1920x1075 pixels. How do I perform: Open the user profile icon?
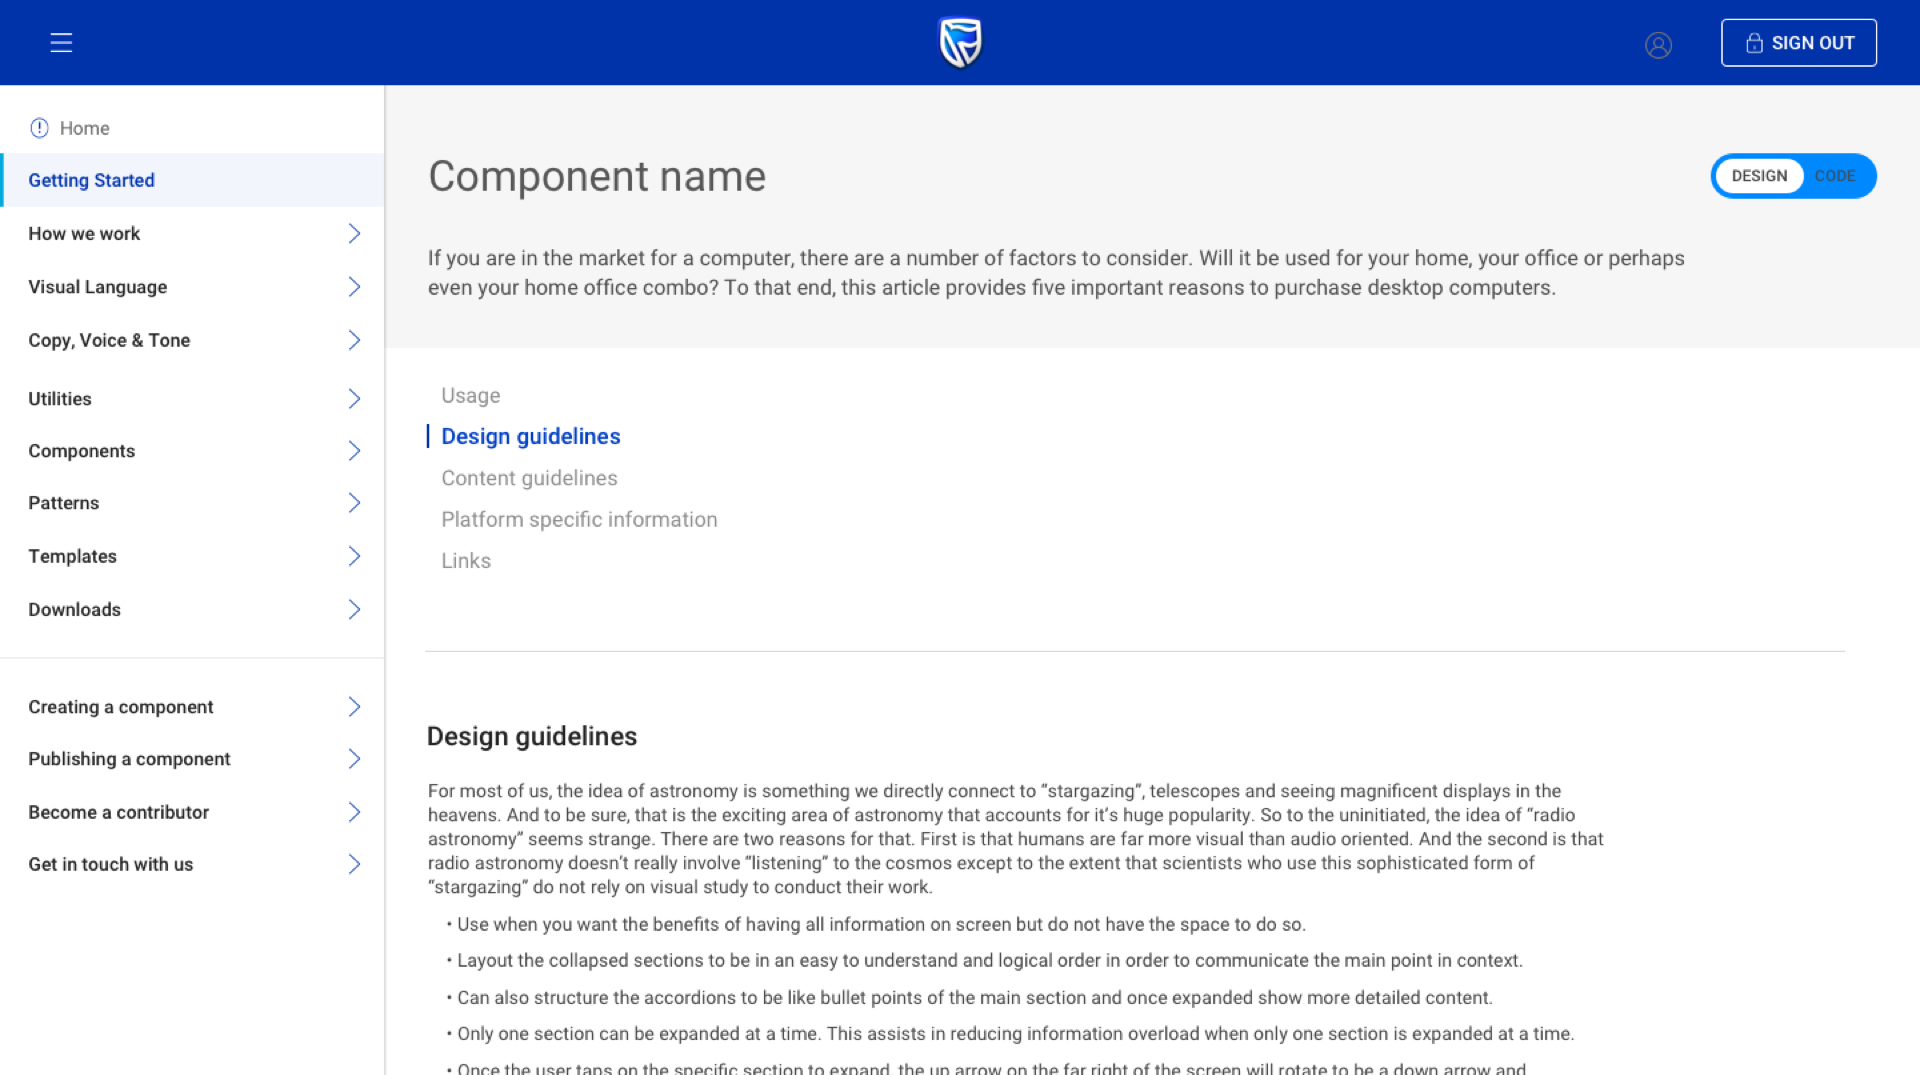[x=1658, y=45]
